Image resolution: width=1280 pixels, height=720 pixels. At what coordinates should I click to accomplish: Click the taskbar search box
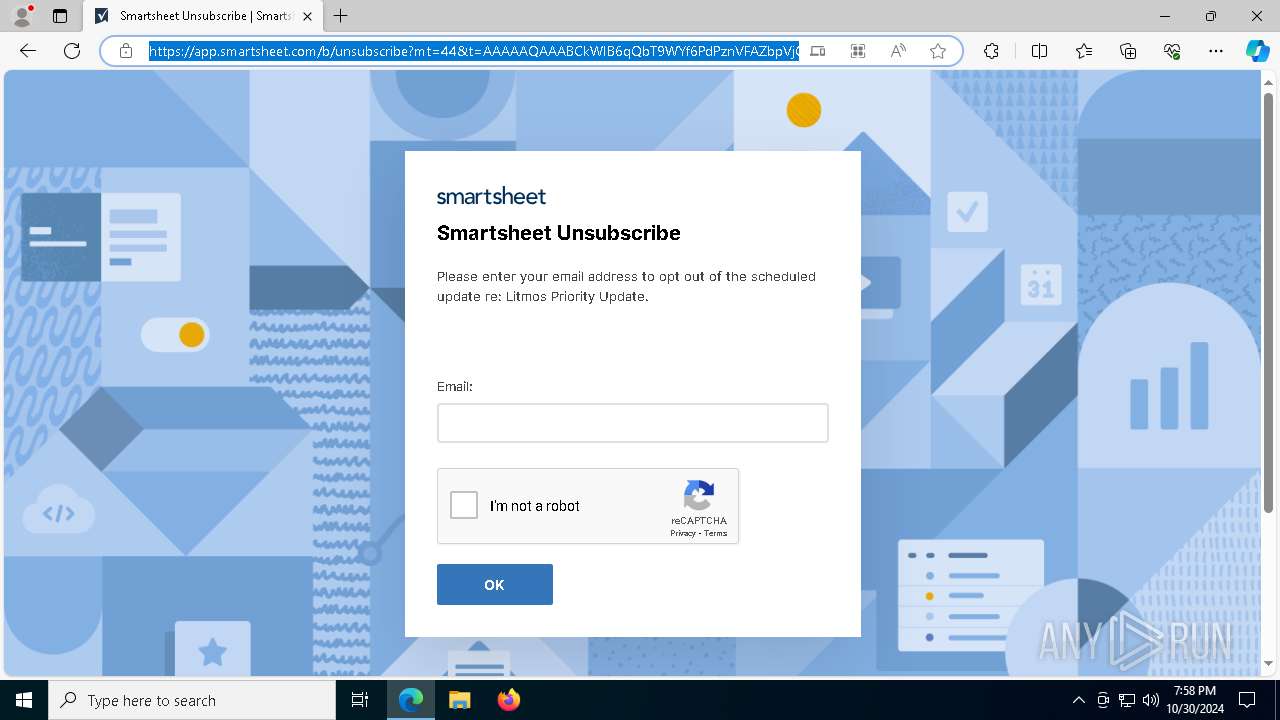[192, 700]
